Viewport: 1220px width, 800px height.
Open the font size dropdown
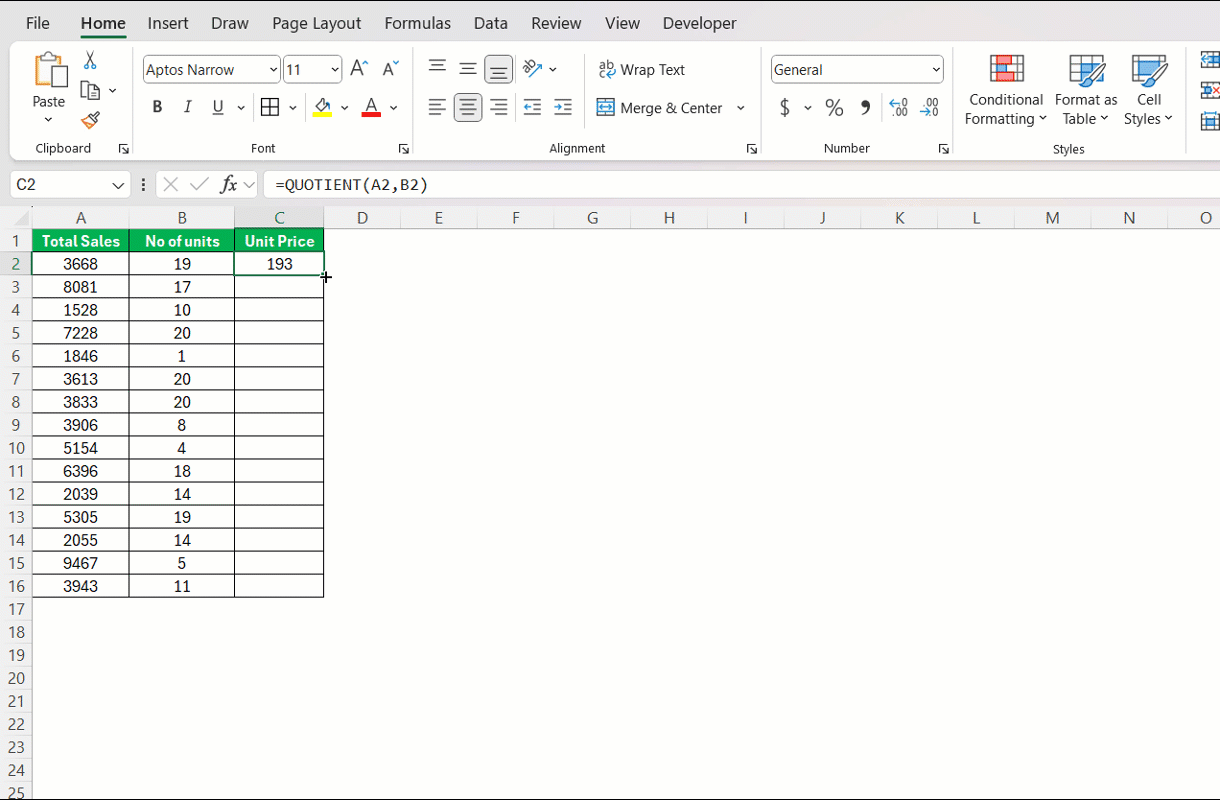coord(335,70)
